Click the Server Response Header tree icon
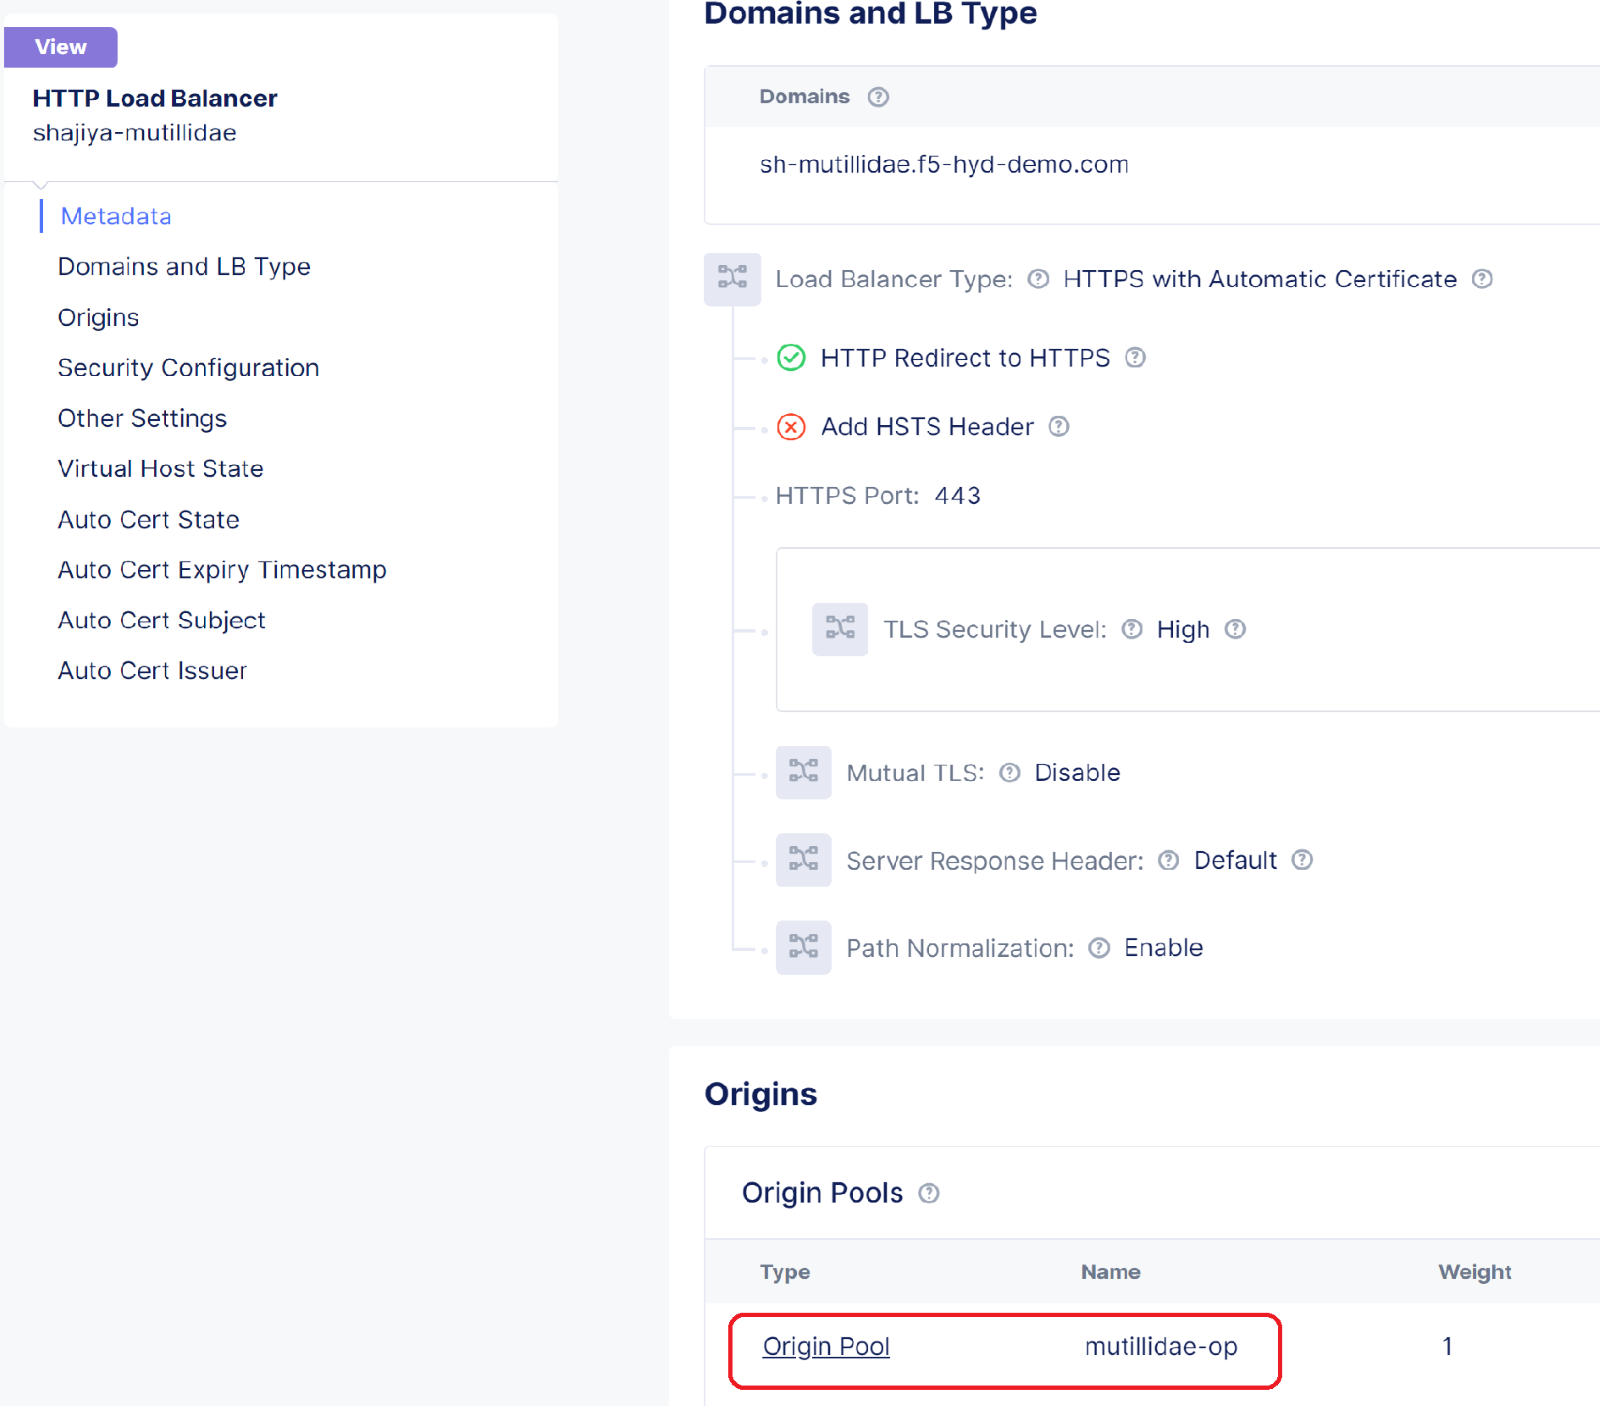 coord(803,860)
